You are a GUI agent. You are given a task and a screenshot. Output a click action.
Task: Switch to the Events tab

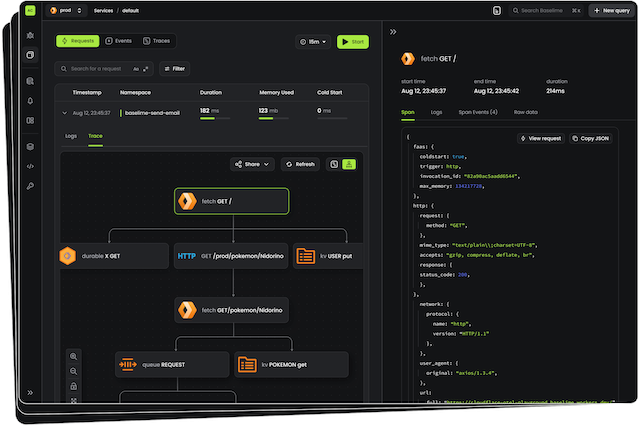pos(121,42)
